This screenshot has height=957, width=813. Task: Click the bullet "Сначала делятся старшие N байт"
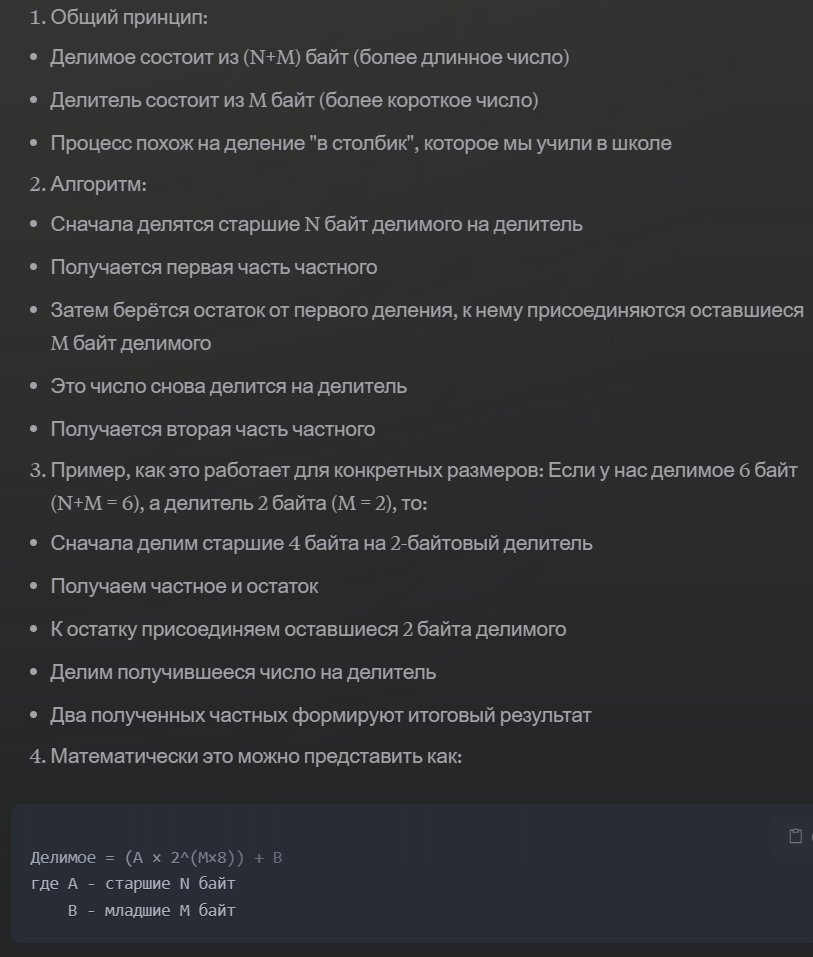pos(316,224)
